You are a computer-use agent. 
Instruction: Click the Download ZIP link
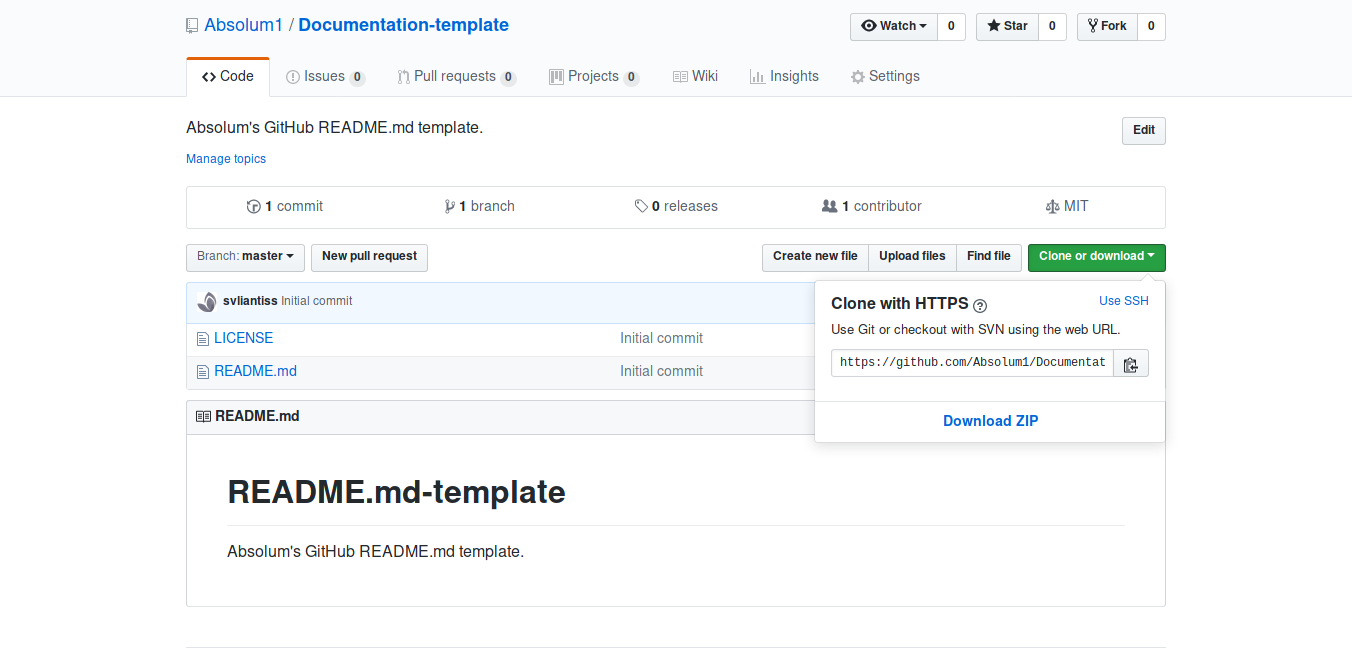coord(990,421)
